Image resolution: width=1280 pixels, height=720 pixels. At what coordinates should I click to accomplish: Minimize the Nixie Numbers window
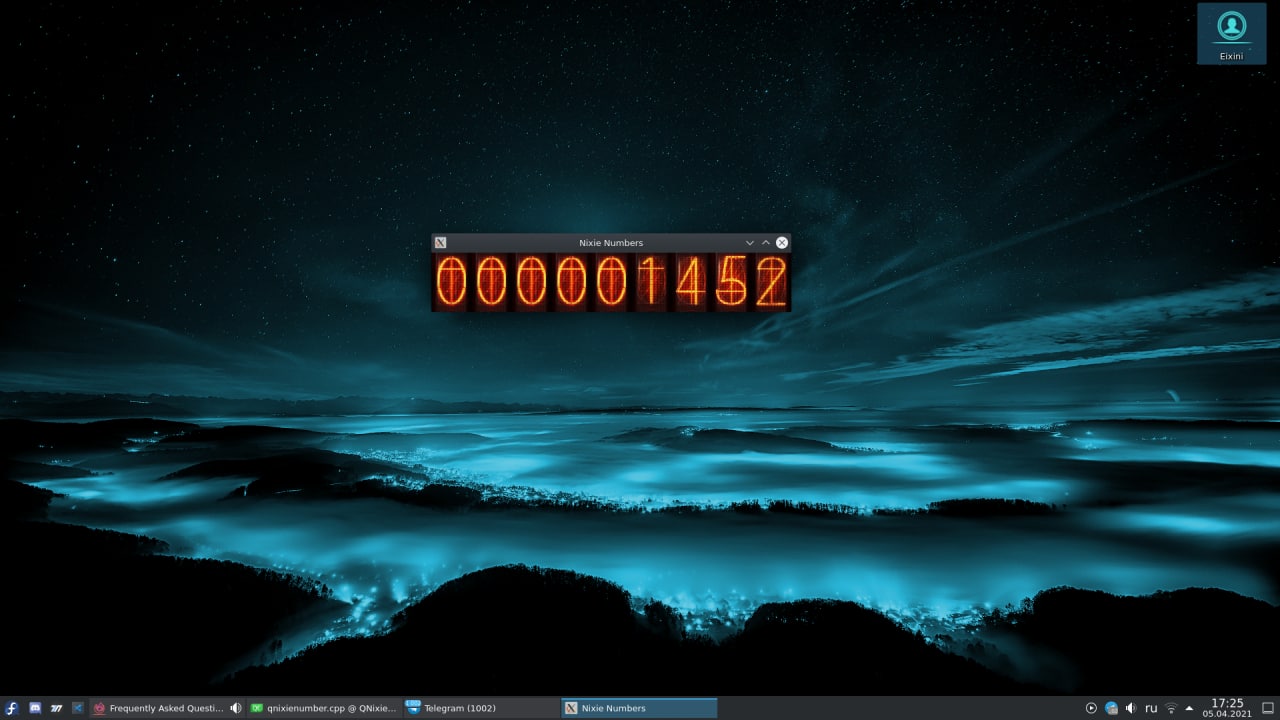[750, 242]
